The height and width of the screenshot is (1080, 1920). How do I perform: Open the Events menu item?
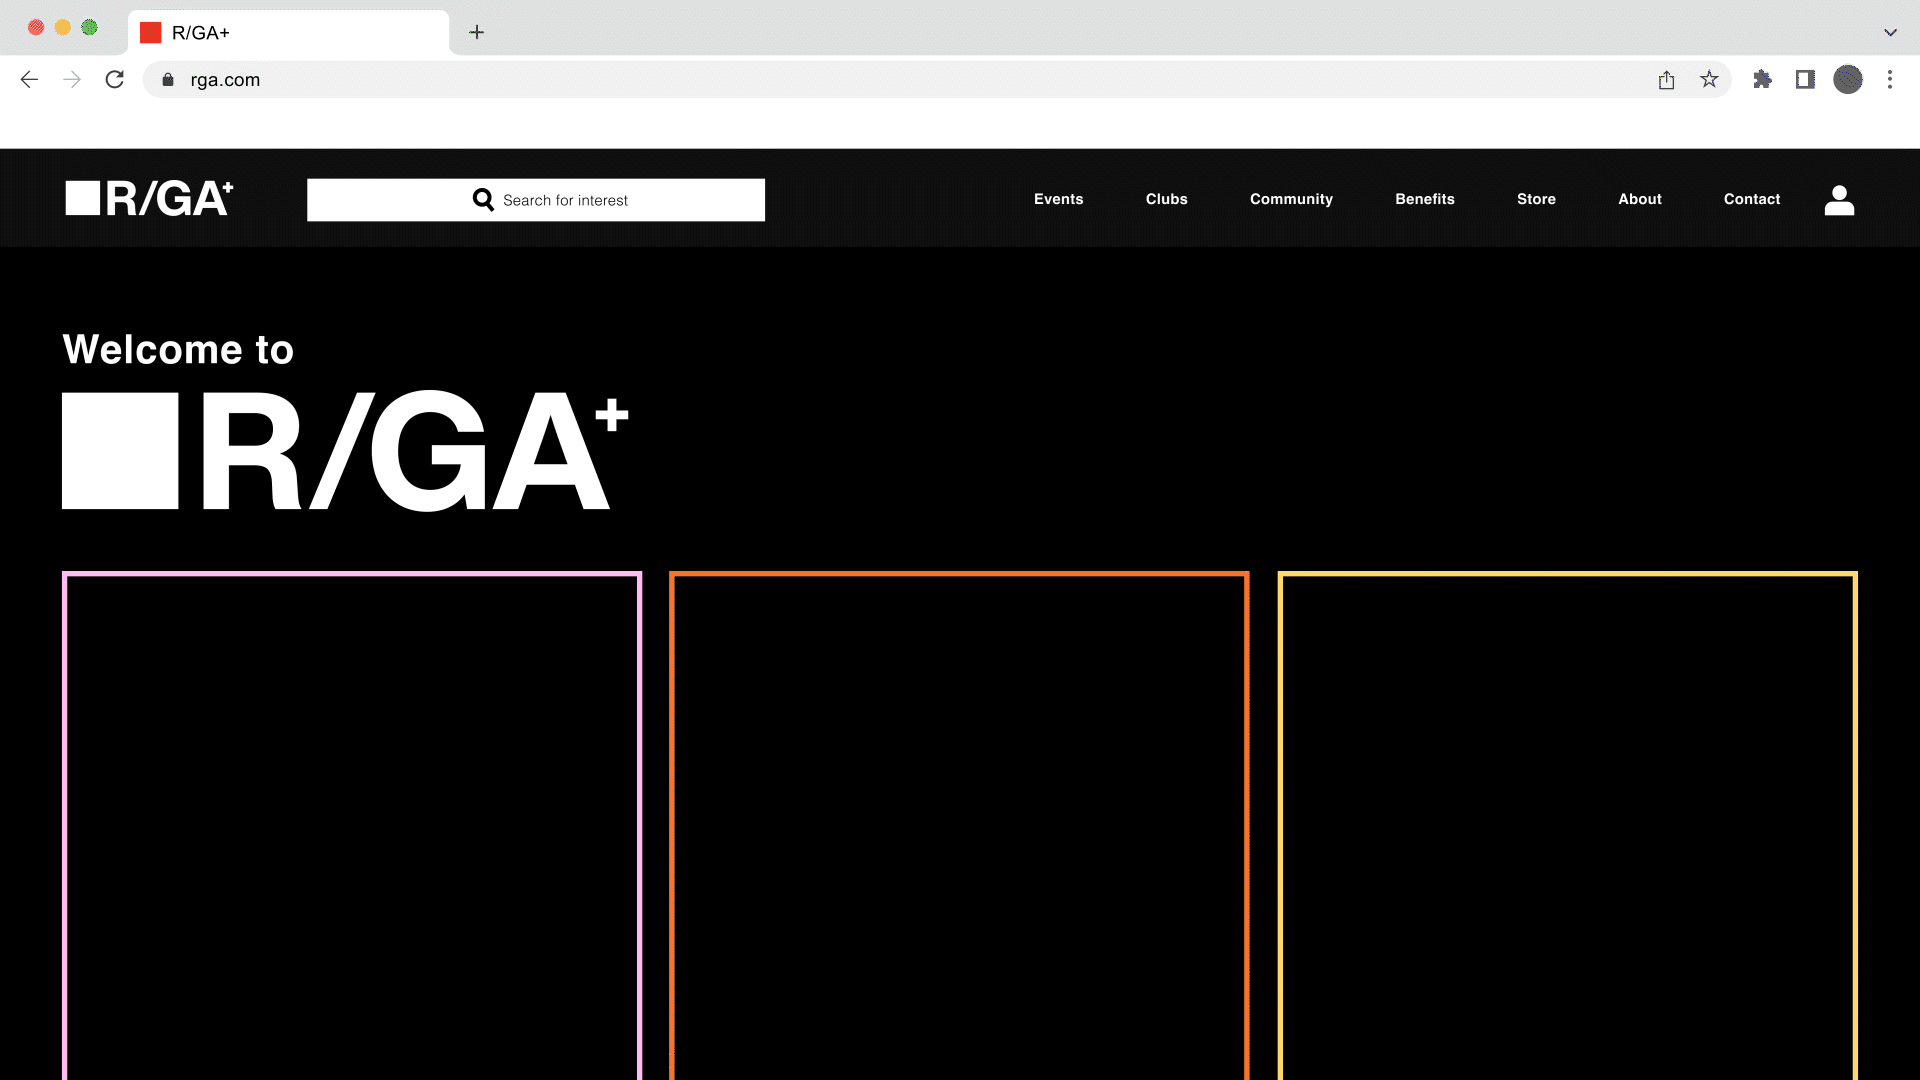1058,199
